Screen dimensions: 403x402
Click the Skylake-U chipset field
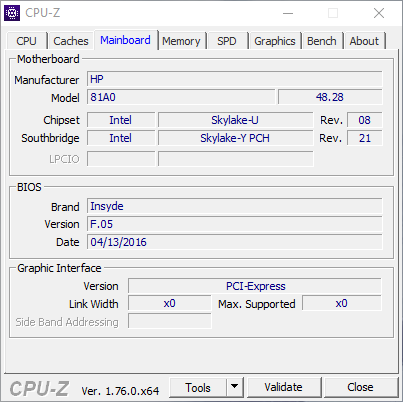tap(235, 120)
